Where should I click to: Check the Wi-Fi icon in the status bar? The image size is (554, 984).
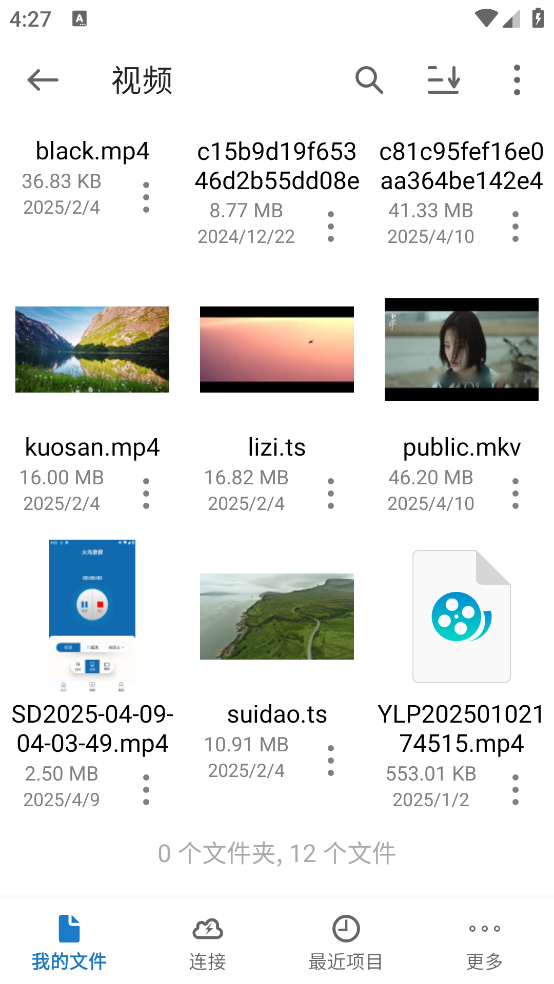pyautogui.click(x=486, y=18)
